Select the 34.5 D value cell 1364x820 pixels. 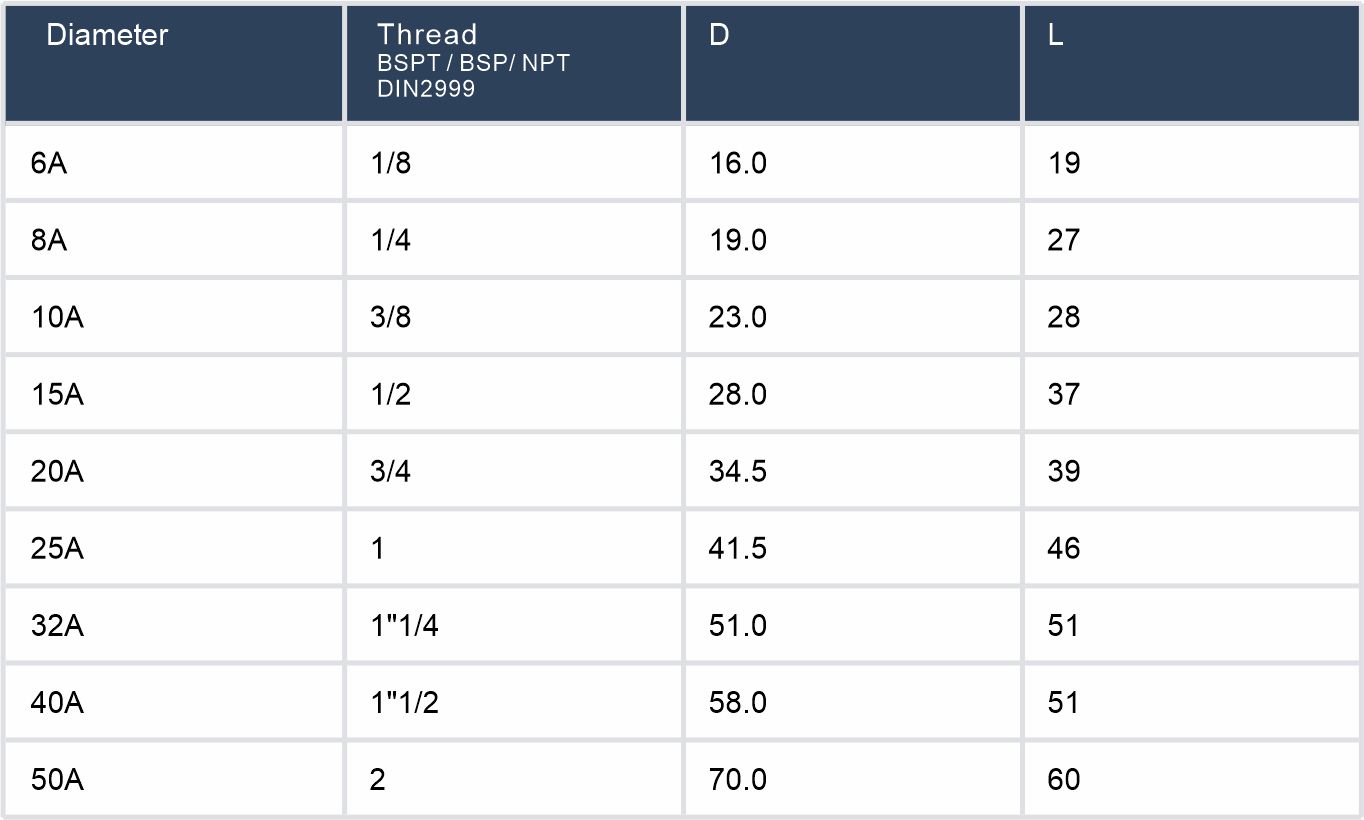coord(738,471)
